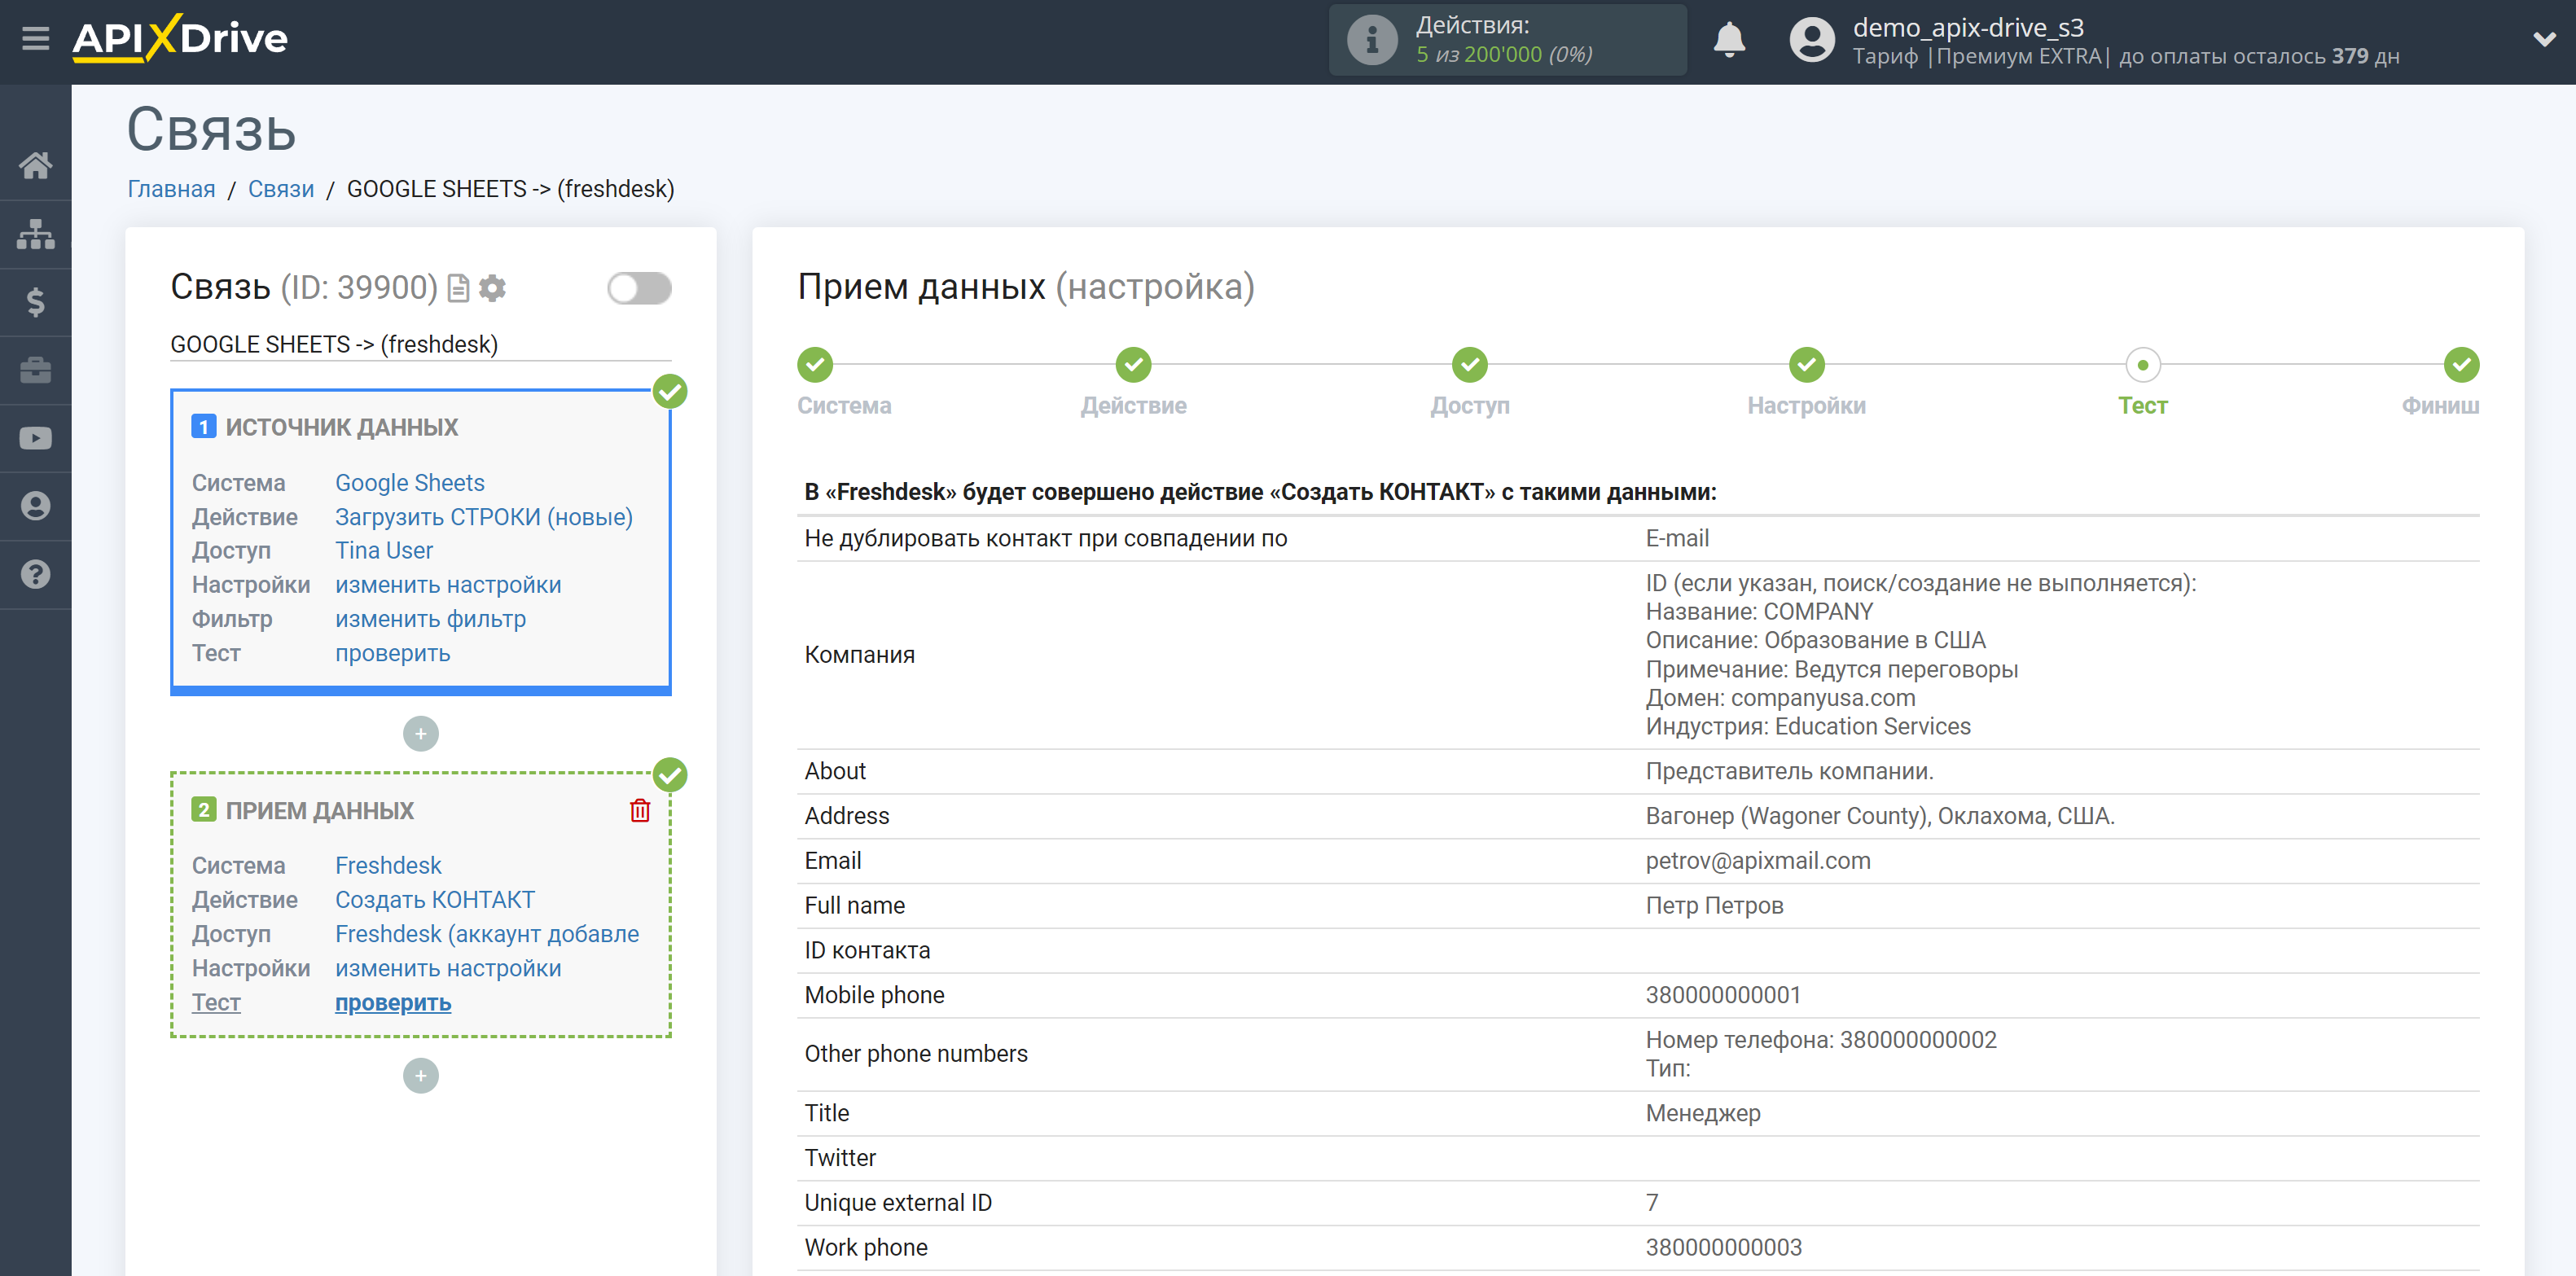
Task: Open the Freshdesk account access link
Action: [487, 934]
